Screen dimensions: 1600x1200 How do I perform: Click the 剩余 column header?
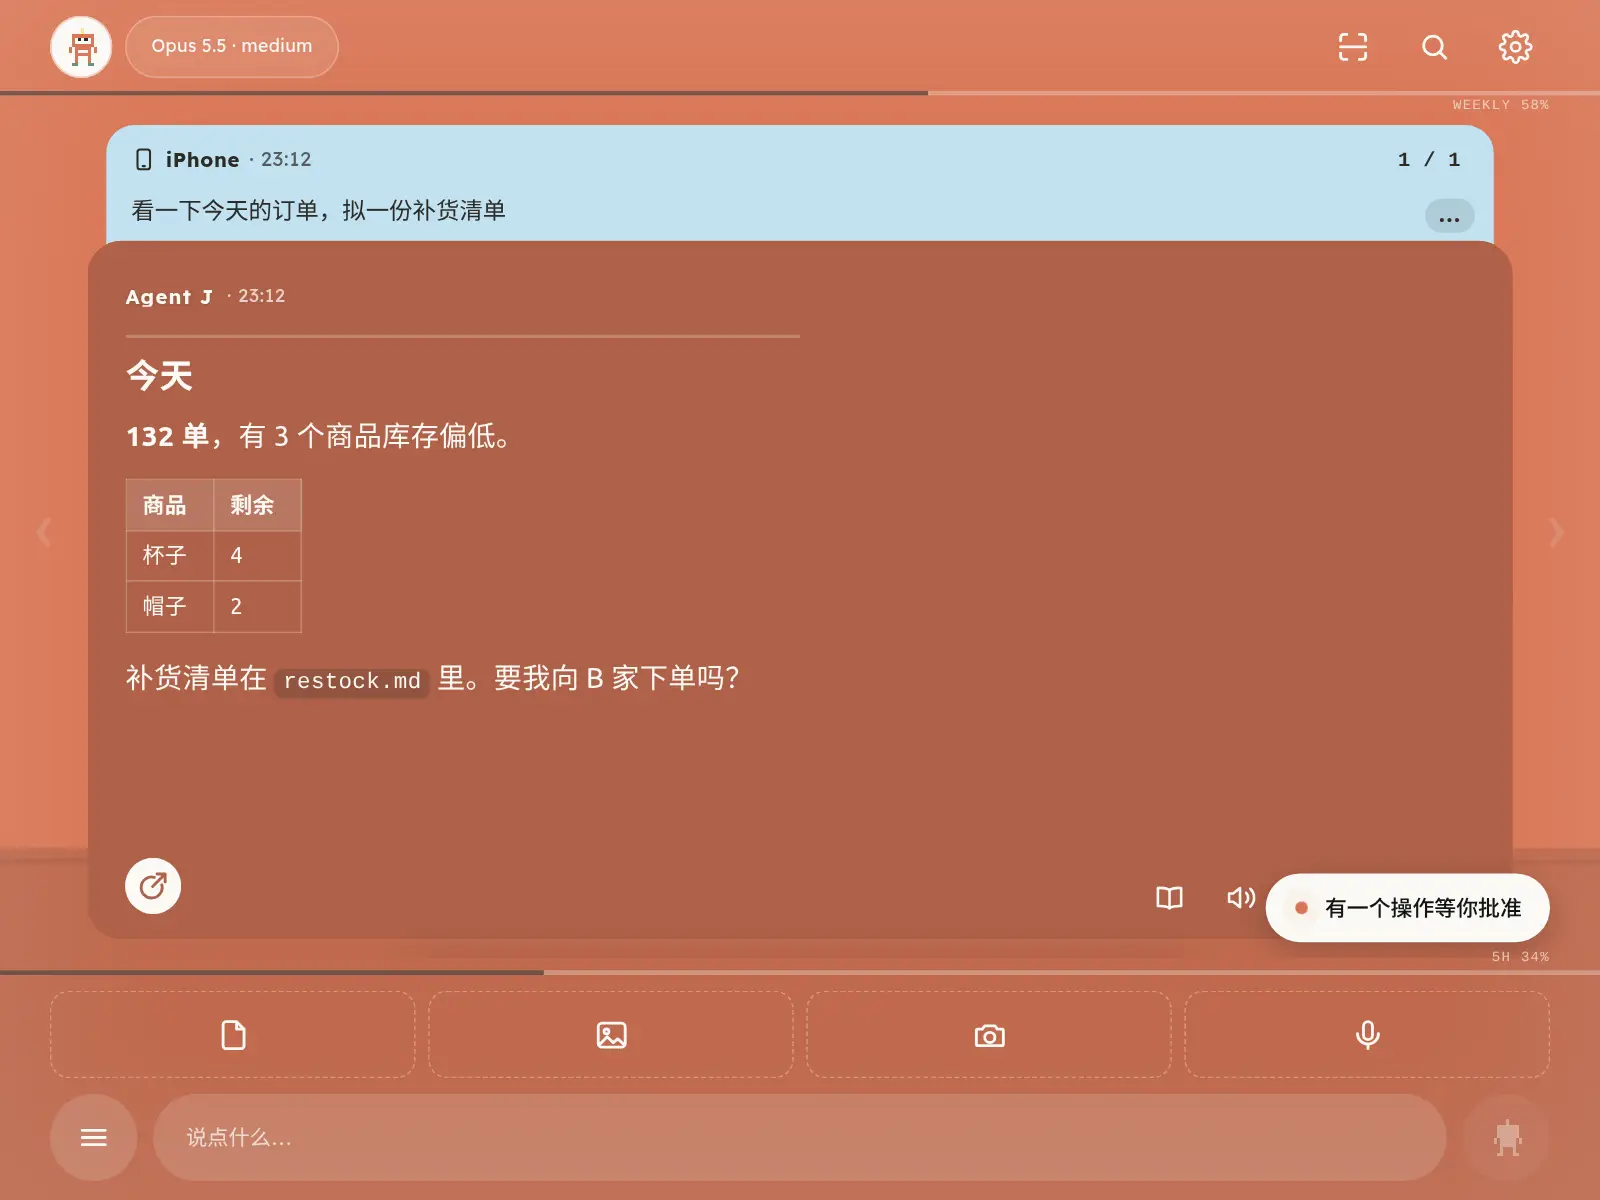pos(257,505)
